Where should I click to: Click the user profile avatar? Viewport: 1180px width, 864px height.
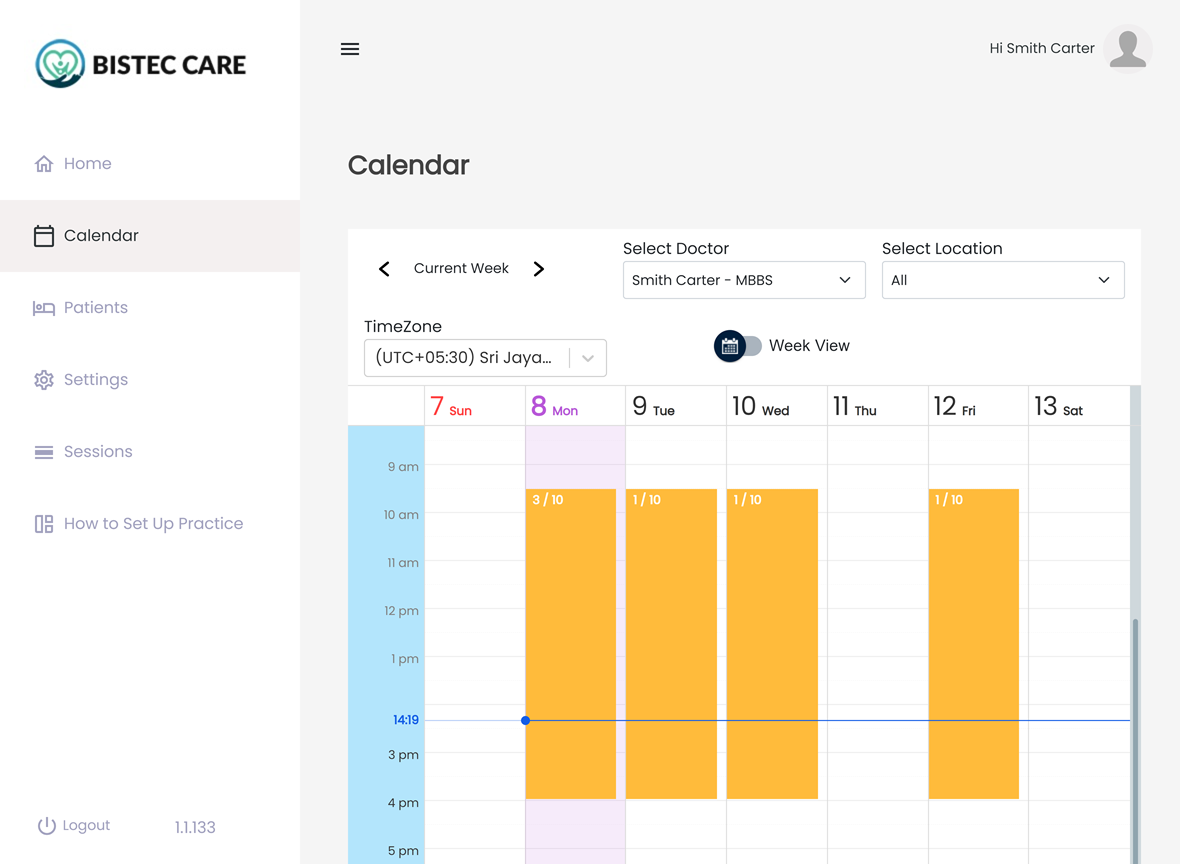1128,49
